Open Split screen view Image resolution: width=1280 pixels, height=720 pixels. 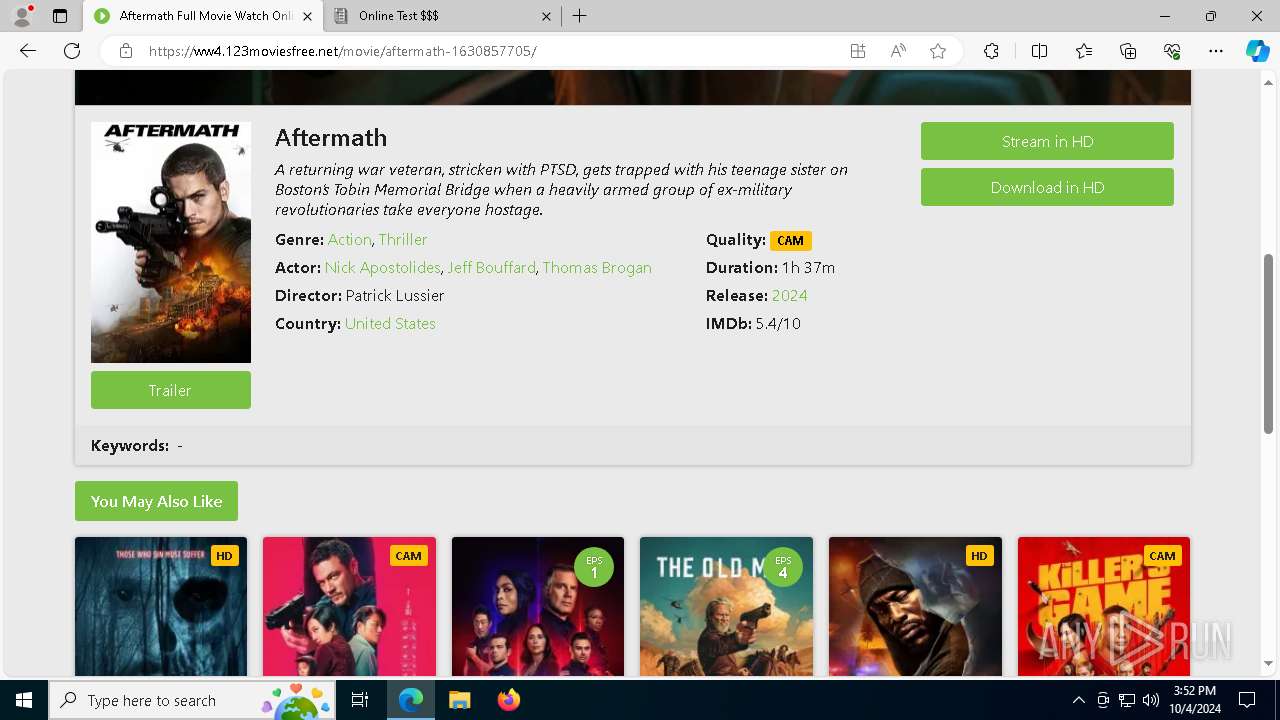(1039, 51)
